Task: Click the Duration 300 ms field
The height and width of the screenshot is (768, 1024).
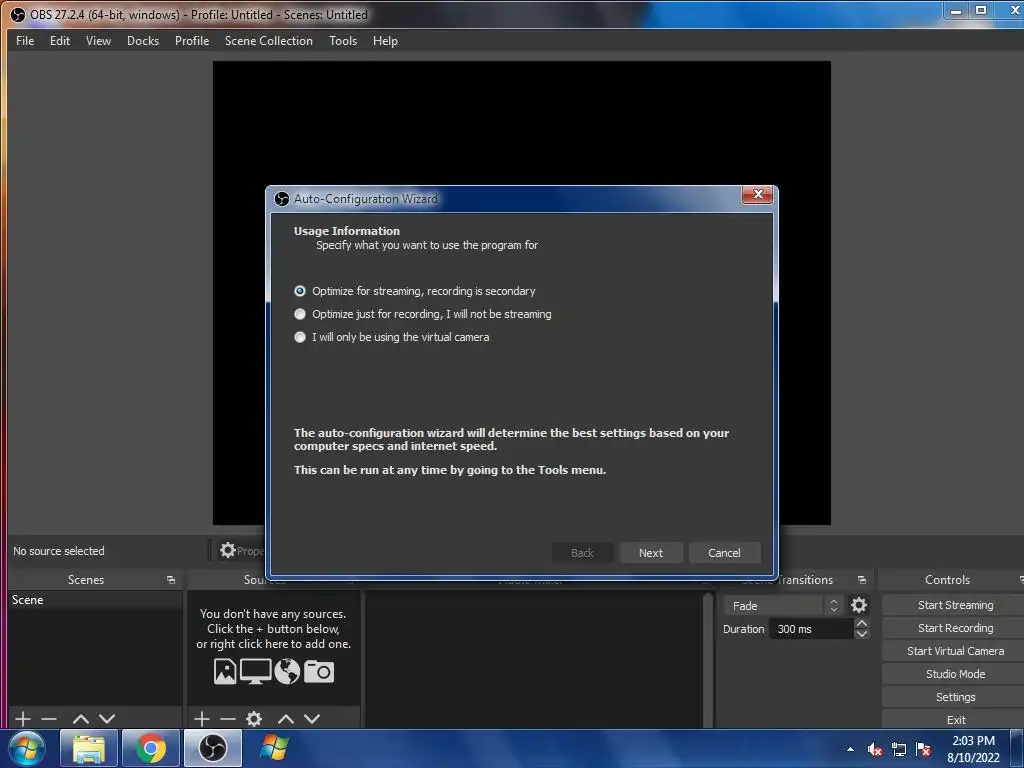Action: click(x=812, y=629)
